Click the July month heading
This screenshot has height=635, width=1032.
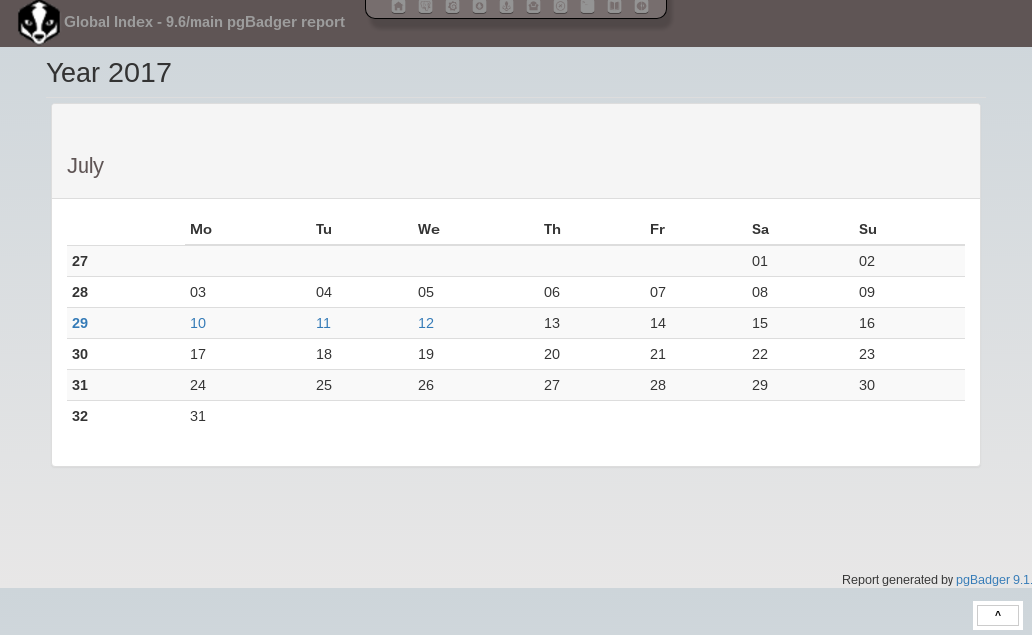click(85, 166)
